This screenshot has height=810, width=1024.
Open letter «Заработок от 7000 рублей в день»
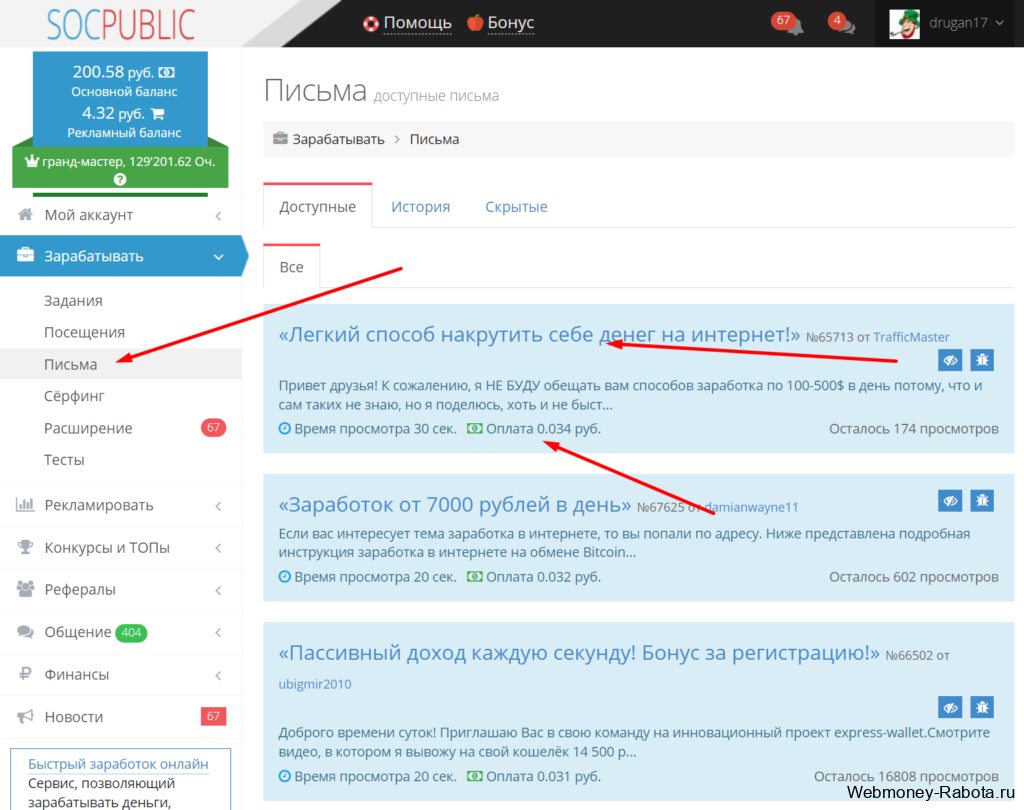coord(455,504)
